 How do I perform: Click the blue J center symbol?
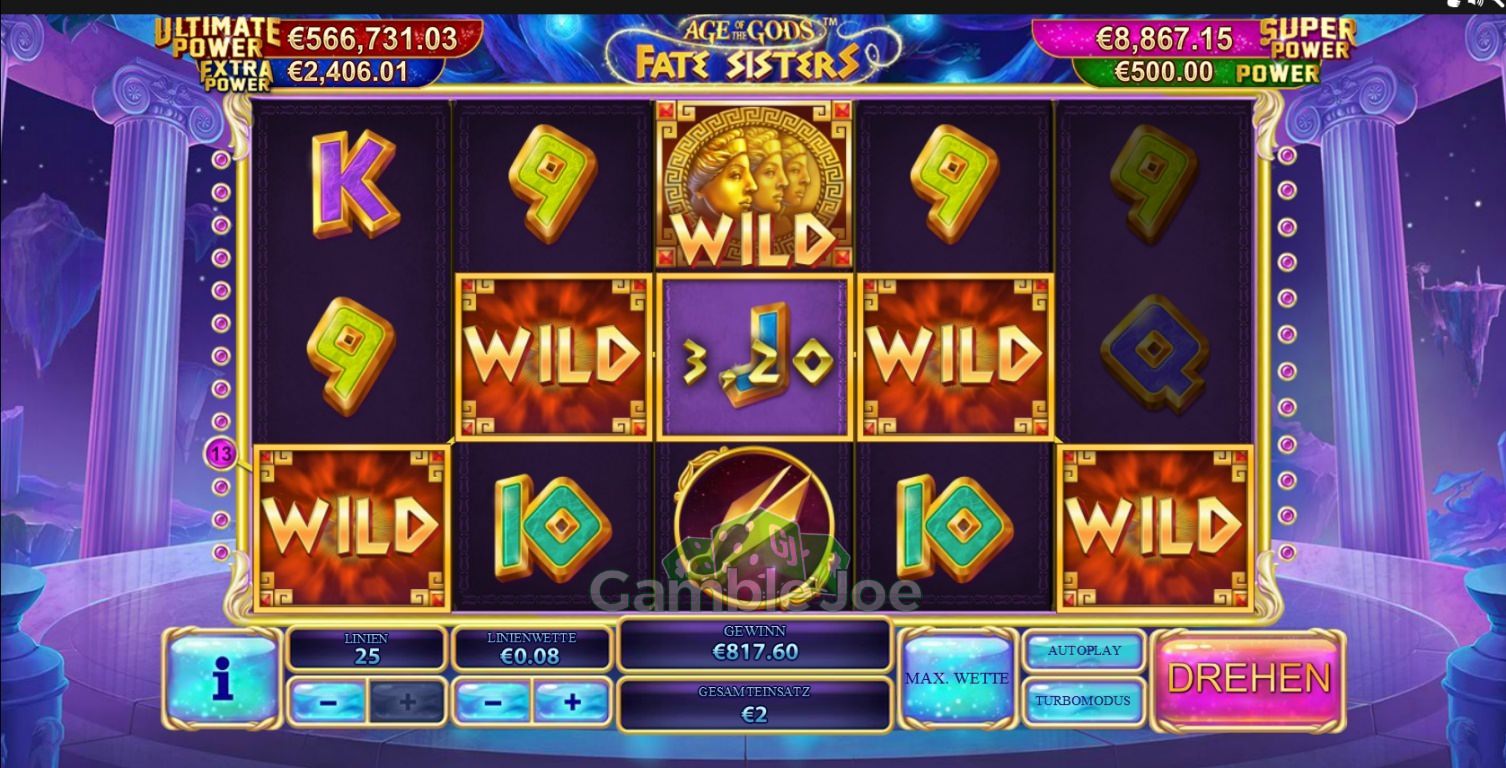755,357
